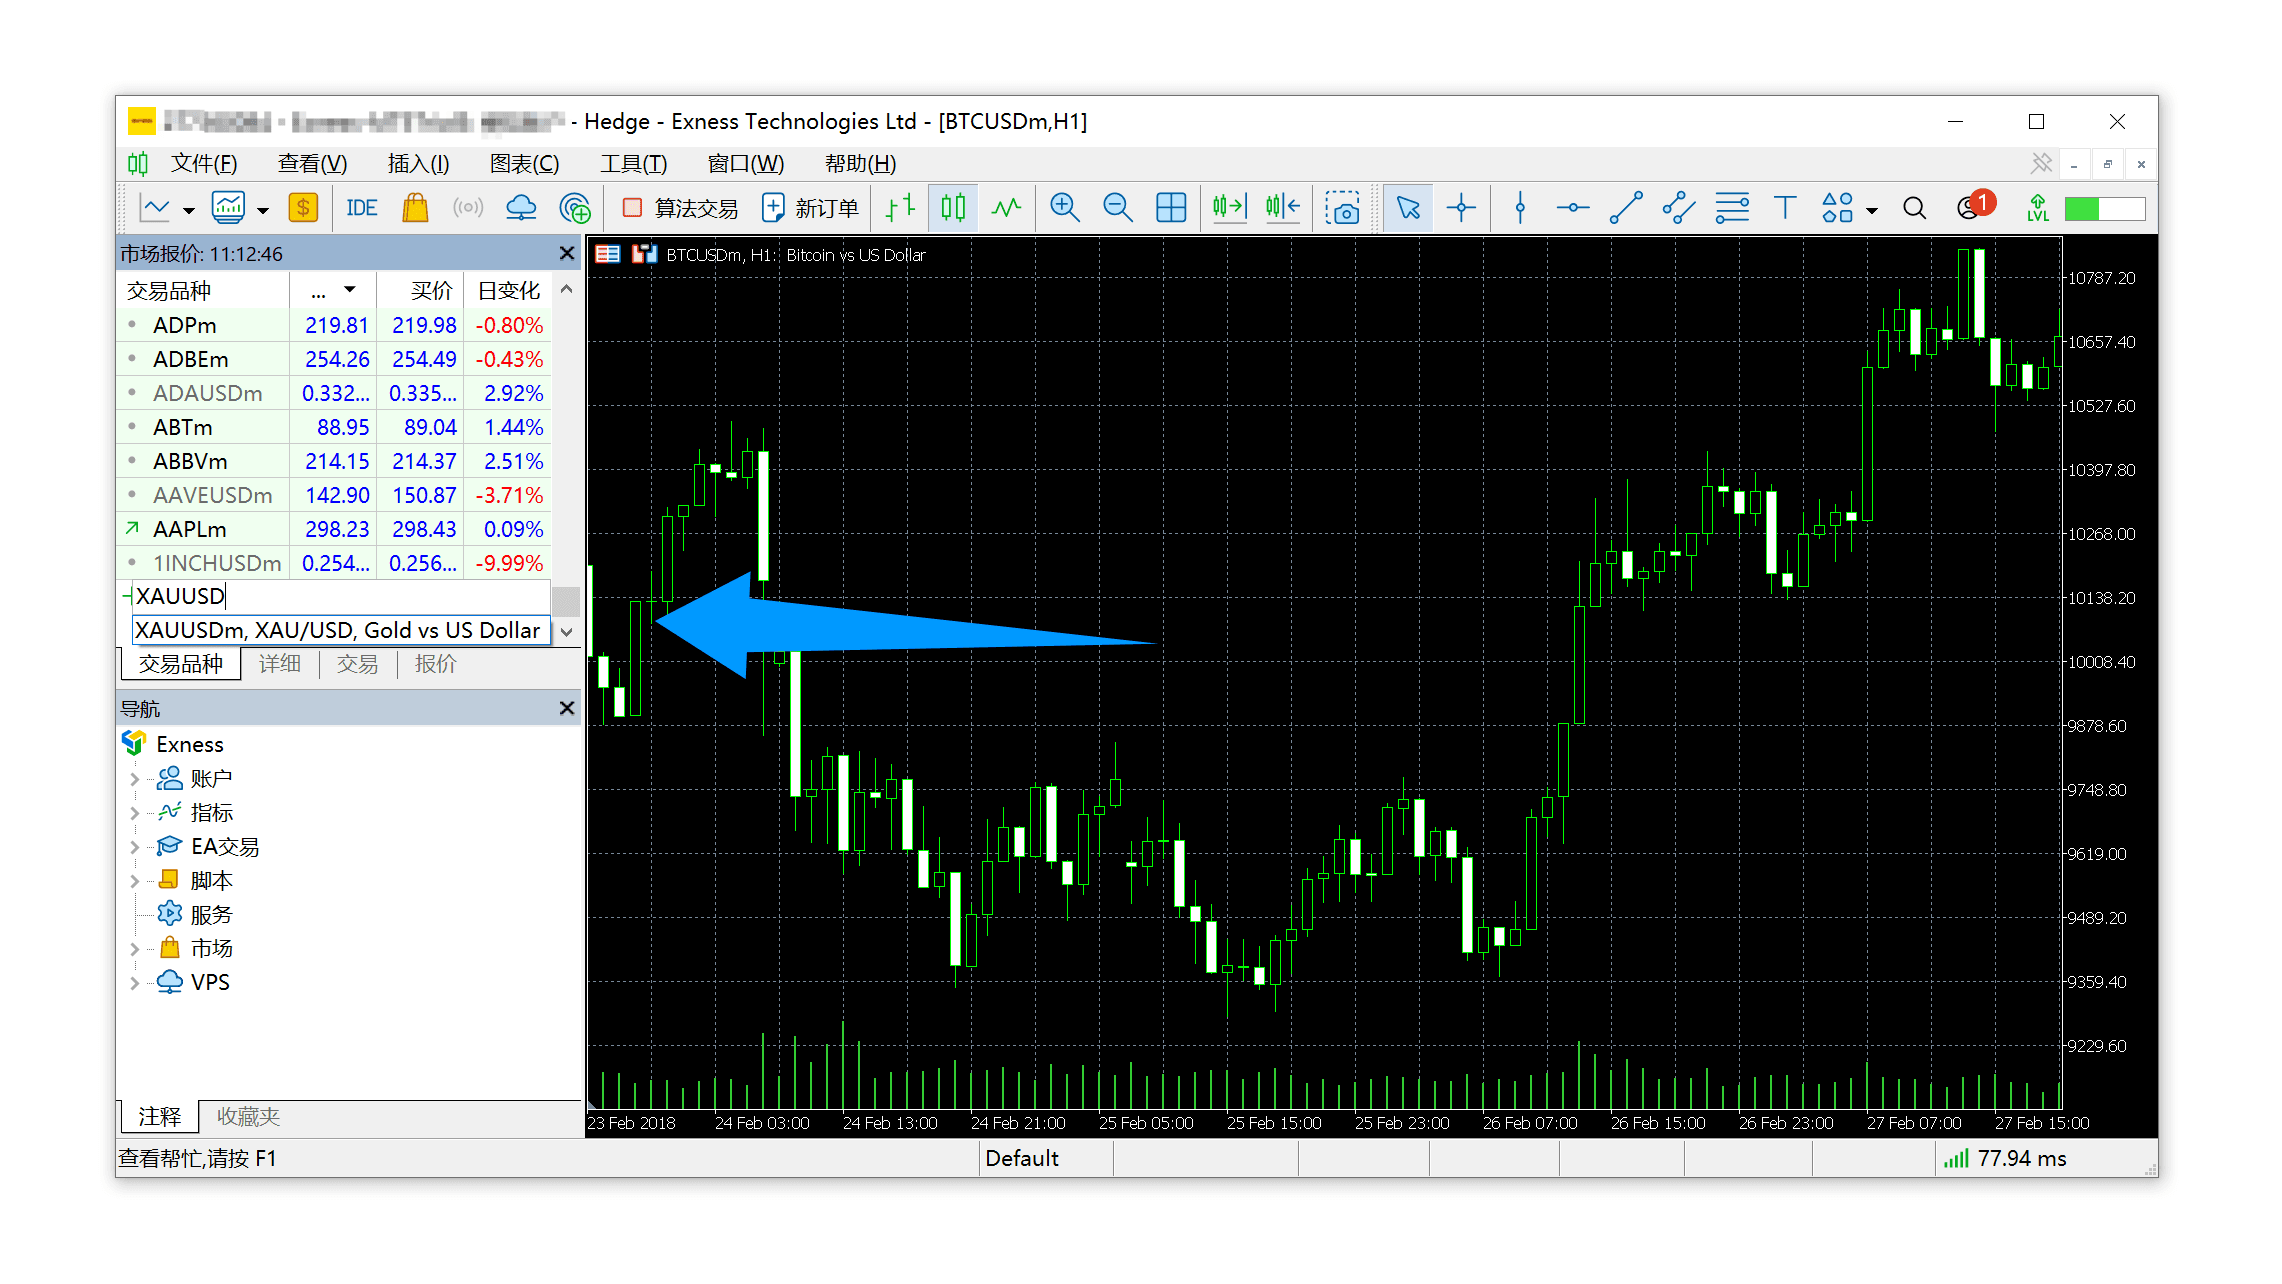This screenshot has height=1284, width=2282.
Task: Close the 市场报价 panel
Action: pyautogui.click(x=567, y=254)
